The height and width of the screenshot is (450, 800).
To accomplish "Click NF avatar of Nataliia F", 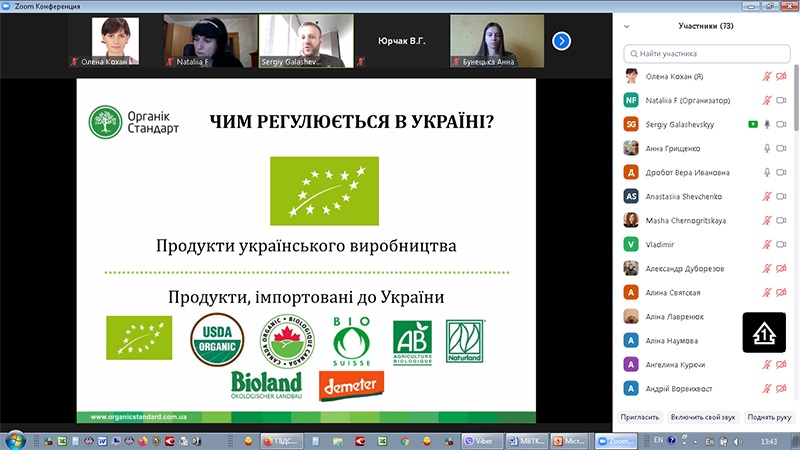I will 631,100.
